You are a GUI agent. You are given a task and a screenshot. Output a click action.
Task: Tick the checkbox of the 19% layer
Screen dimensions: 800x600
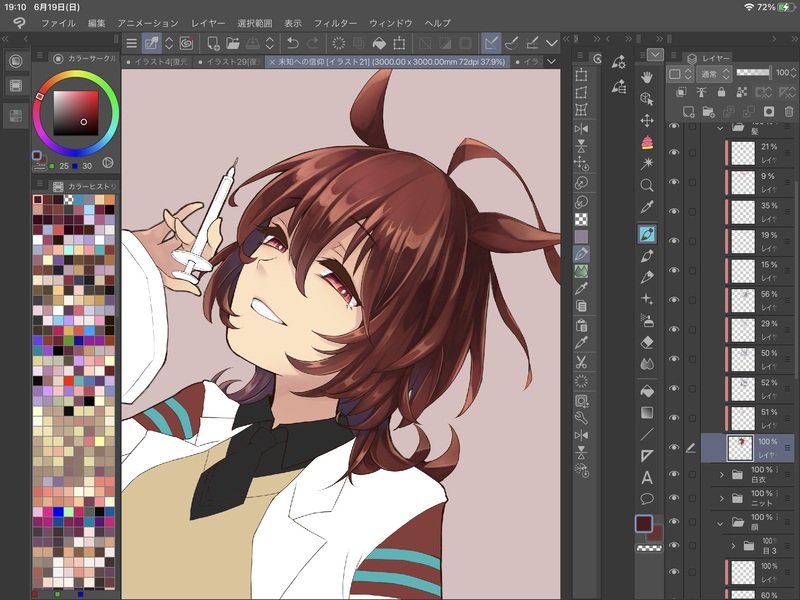[x=692, y=241]
